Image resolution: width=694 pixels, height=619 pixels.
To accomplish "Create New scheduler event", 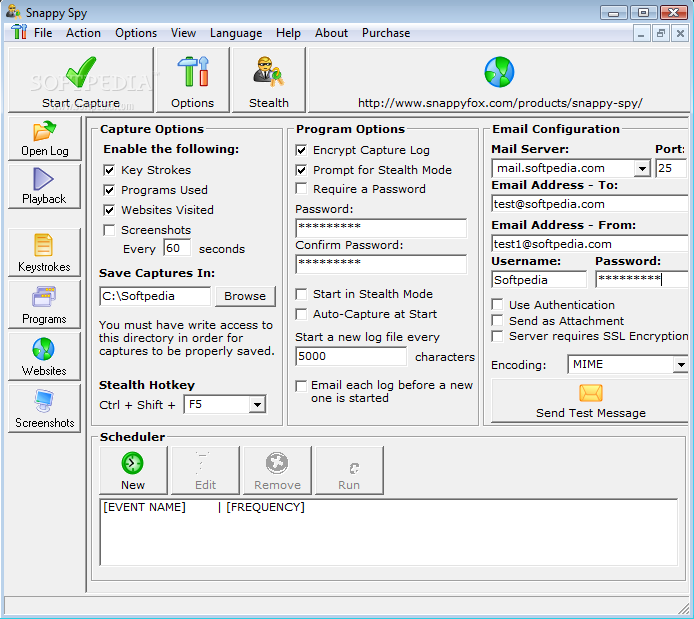I will (133, 470).
